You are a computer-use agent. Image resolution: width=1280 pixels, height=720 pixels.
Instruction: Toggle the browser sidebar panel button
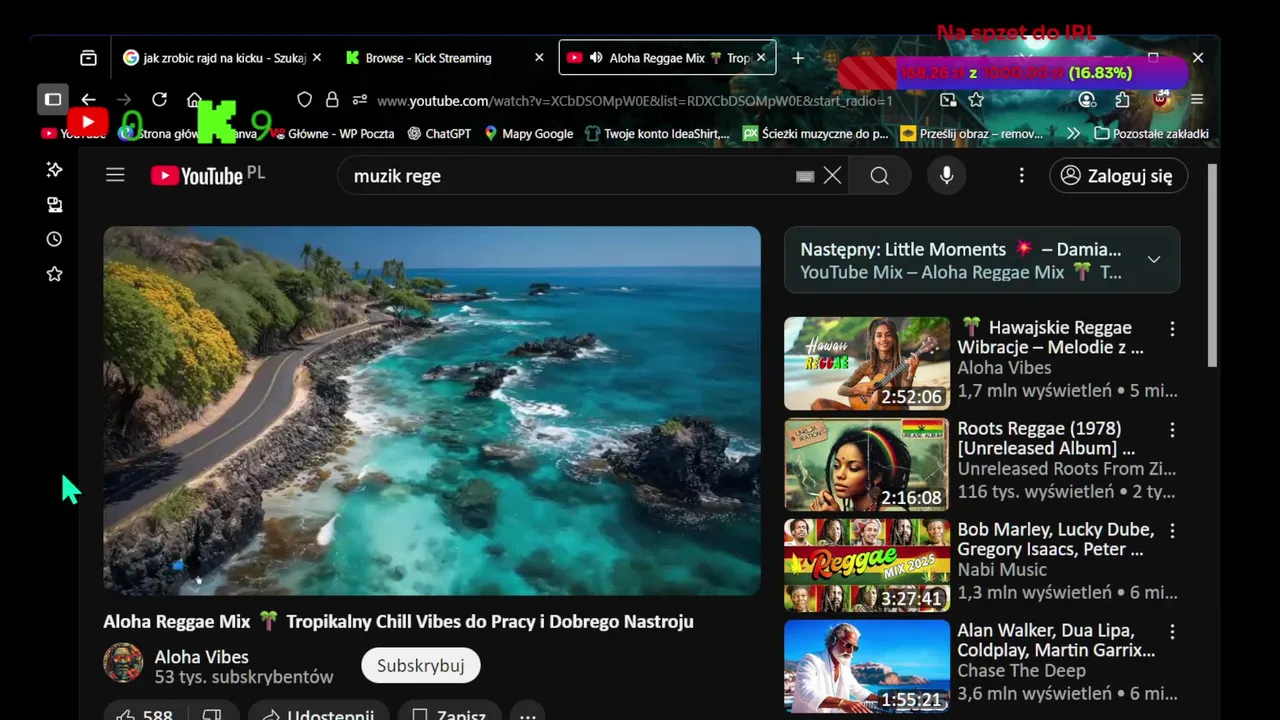coord(53,99)
